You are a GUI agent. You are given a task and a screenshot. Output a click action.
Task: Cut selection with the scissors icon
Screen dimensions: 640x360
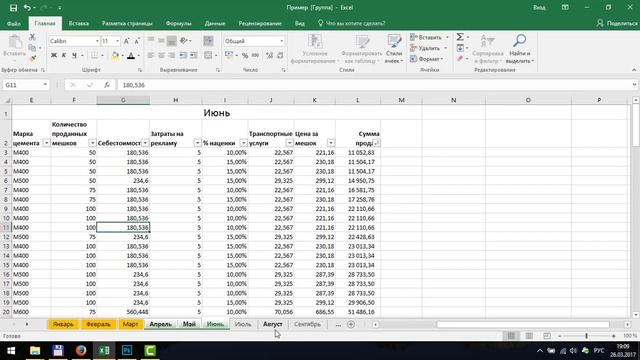(x=32, y=37)
